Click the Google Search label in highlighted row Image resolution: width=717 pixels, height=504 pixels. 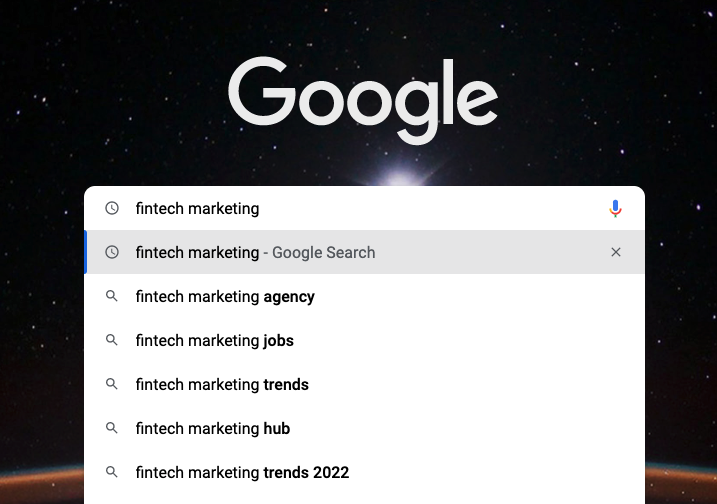click(x=324, y=252)
